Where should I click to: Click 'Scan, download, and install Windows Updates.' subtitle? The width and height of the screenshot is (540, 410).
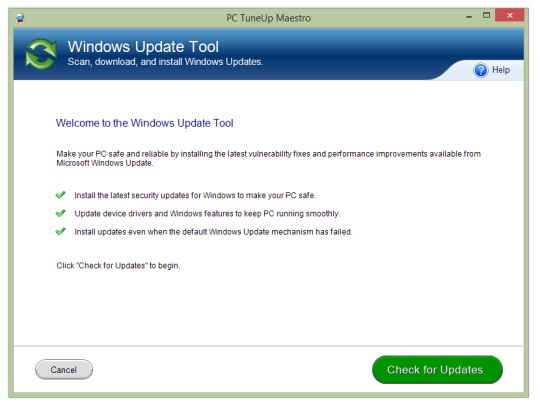[x=165, y=62]
